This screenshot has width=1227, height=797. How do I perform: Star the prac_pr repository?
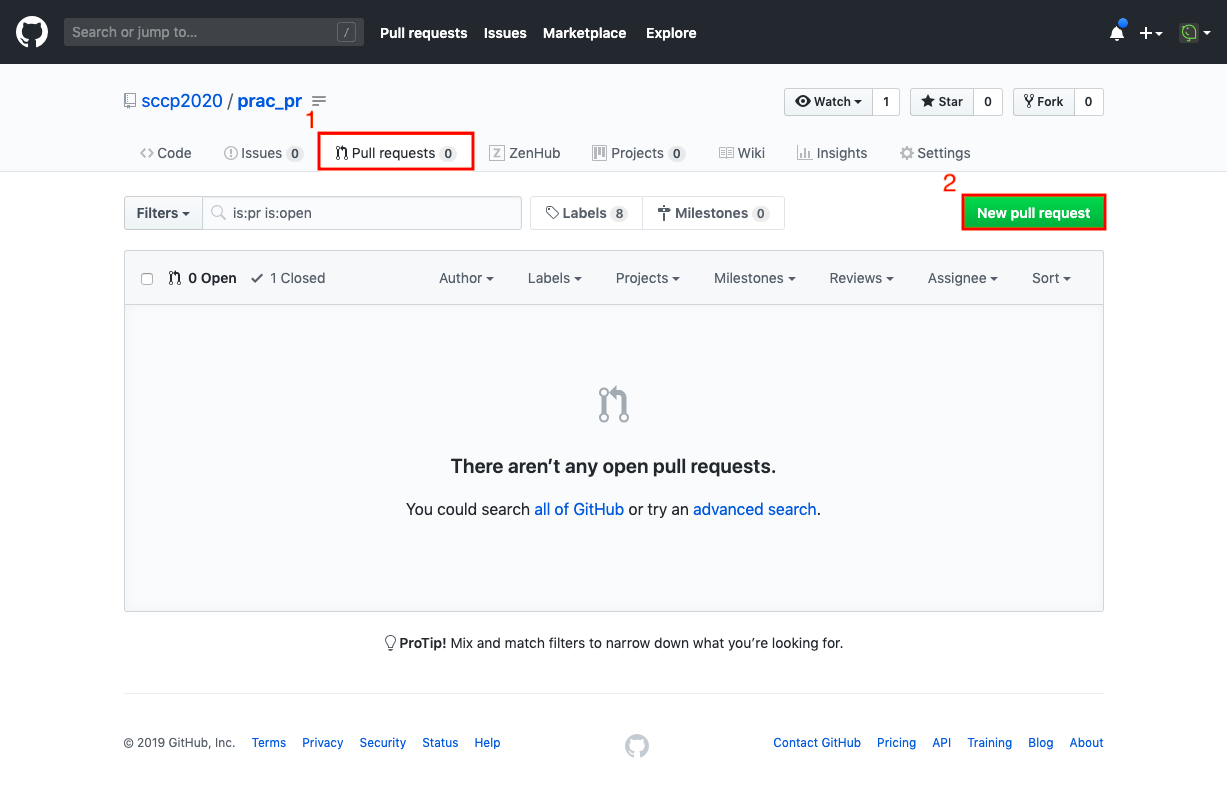[x=942, y=101]
